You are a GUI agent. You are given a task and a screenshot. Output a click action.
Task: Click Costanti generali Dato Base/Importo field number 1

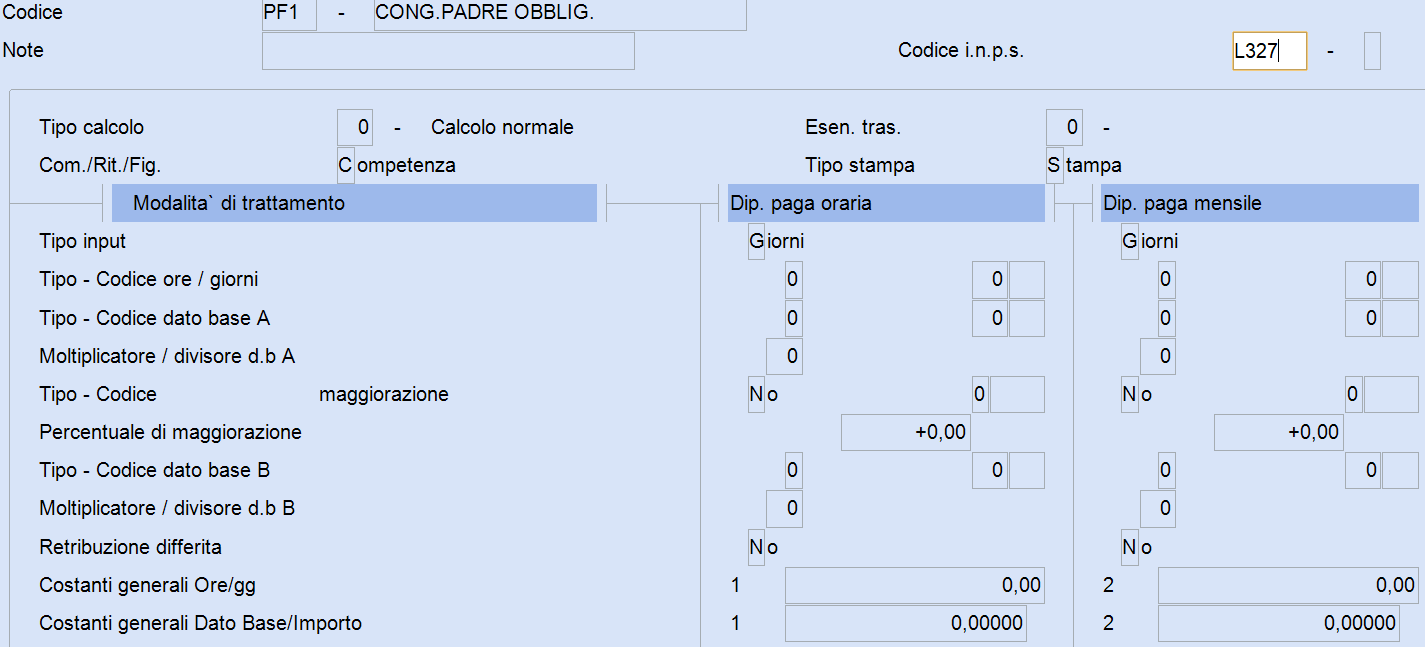[906, 623]
